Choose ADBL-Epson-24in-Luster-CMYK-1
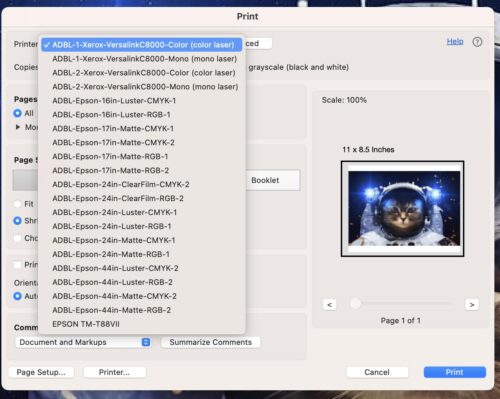 point(142,212)
